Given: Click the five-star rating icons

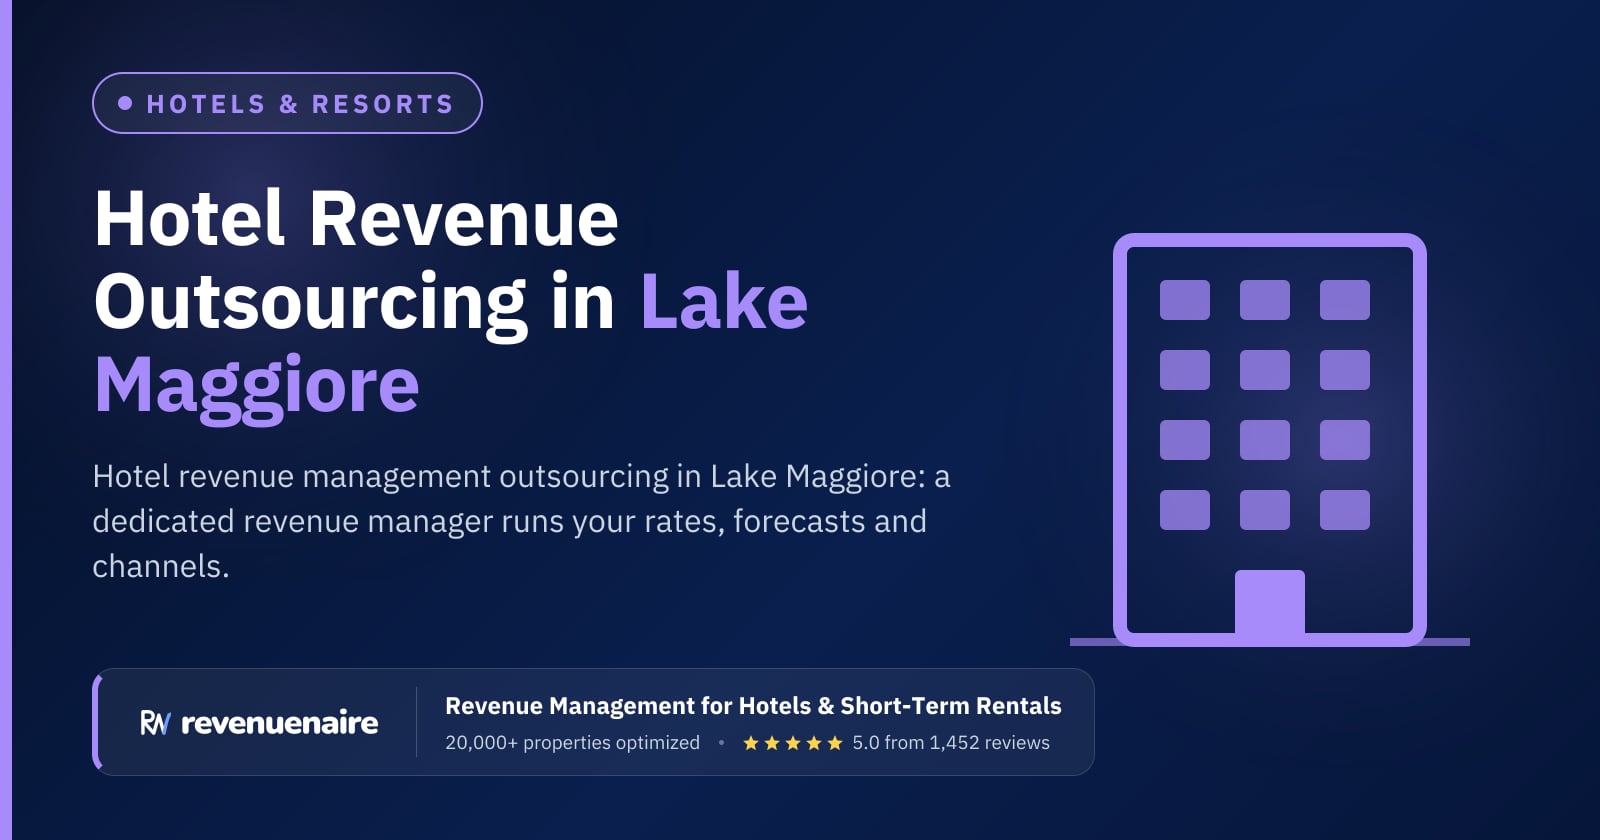Looking at the screenshot, I should 793,743.
